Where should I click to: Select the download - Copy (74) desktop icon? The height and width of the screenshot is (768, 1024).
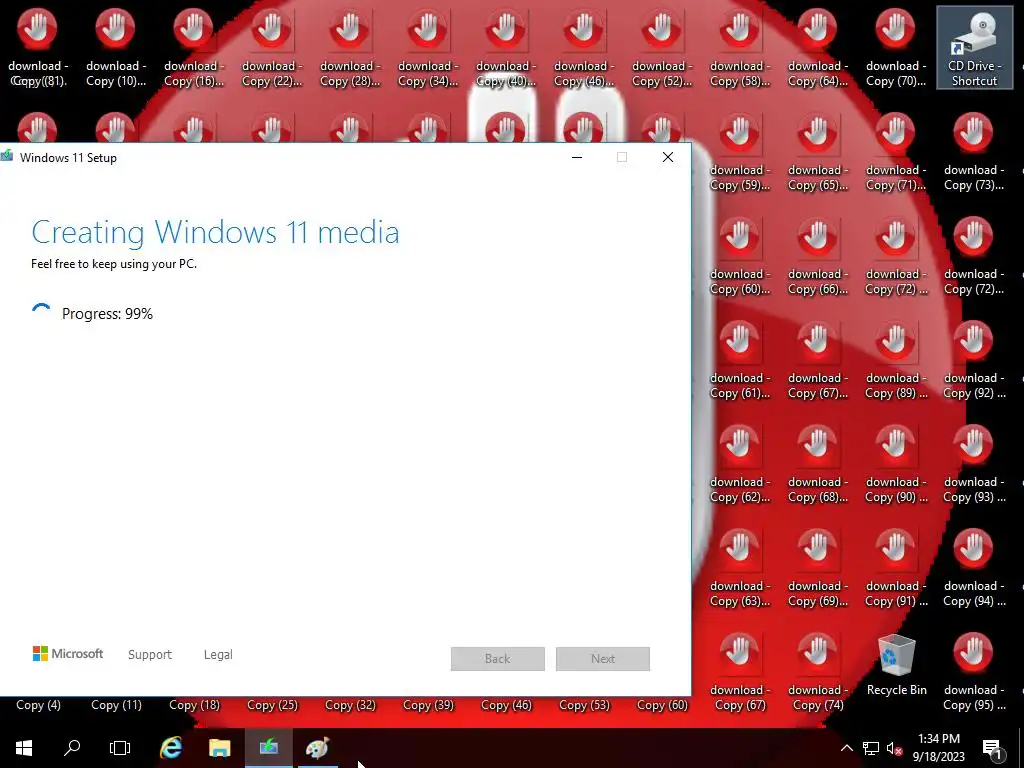click(x=818, y=671)
